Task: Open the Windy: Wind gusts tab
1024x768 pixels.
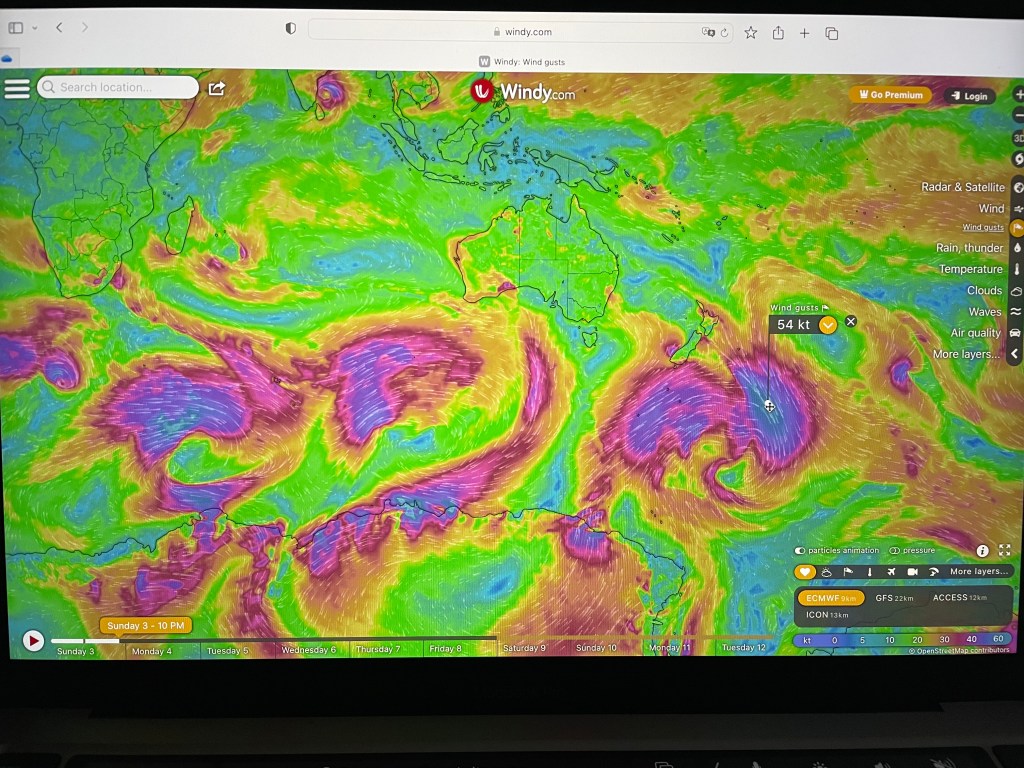Action: 521,62
